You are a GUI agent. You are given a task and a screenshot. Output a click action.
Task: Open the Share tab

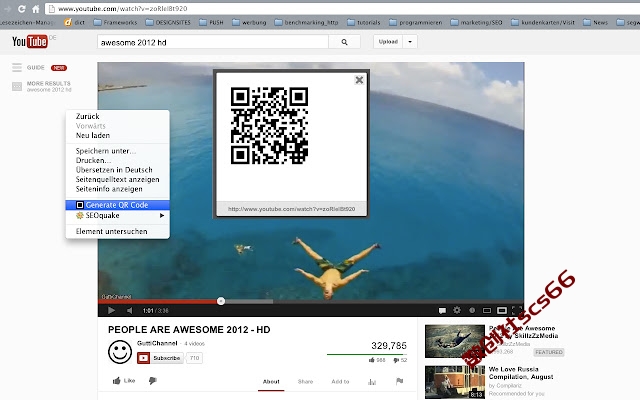pos(305,382)
